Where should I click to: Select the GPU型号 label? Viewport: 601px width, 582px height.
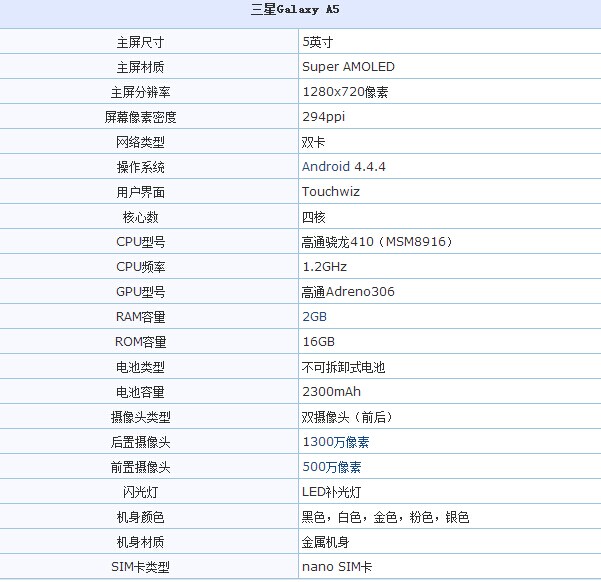click(140, 292)
